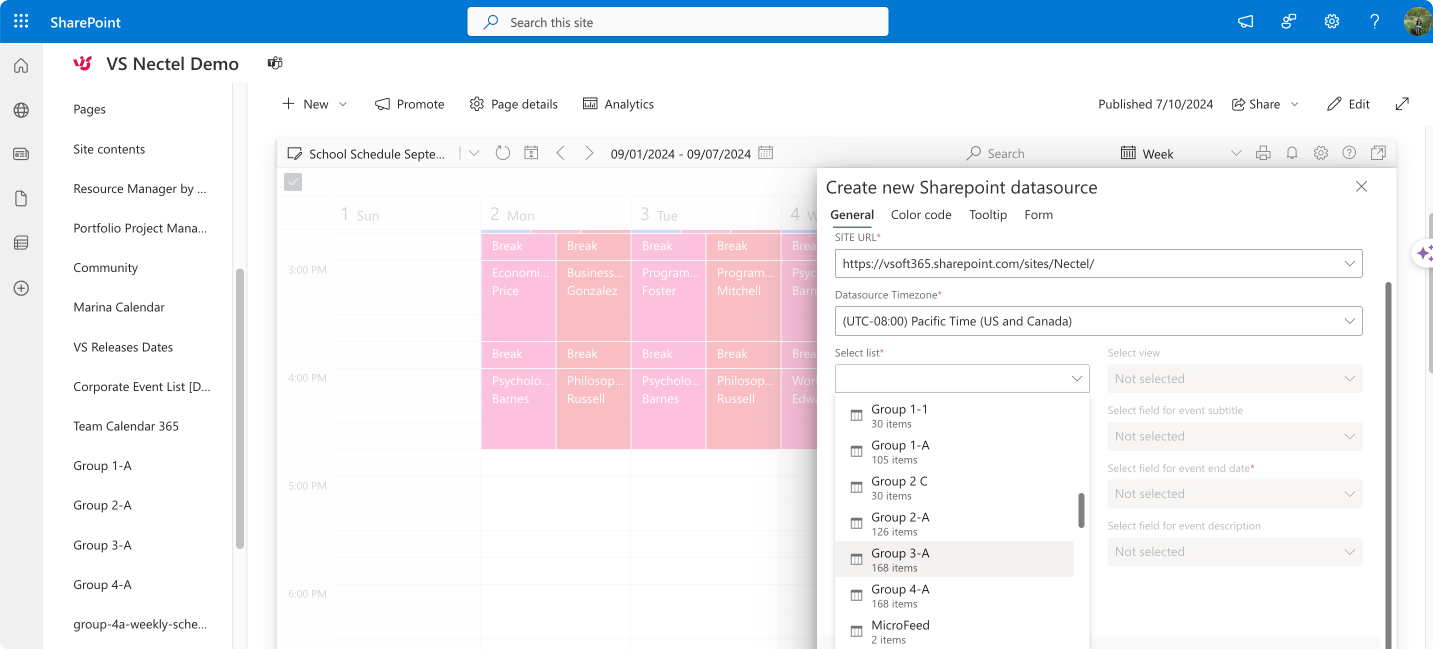The image size is (1433, 649).
Task: Click the calendar refresh icon
Action: point(503,153)
